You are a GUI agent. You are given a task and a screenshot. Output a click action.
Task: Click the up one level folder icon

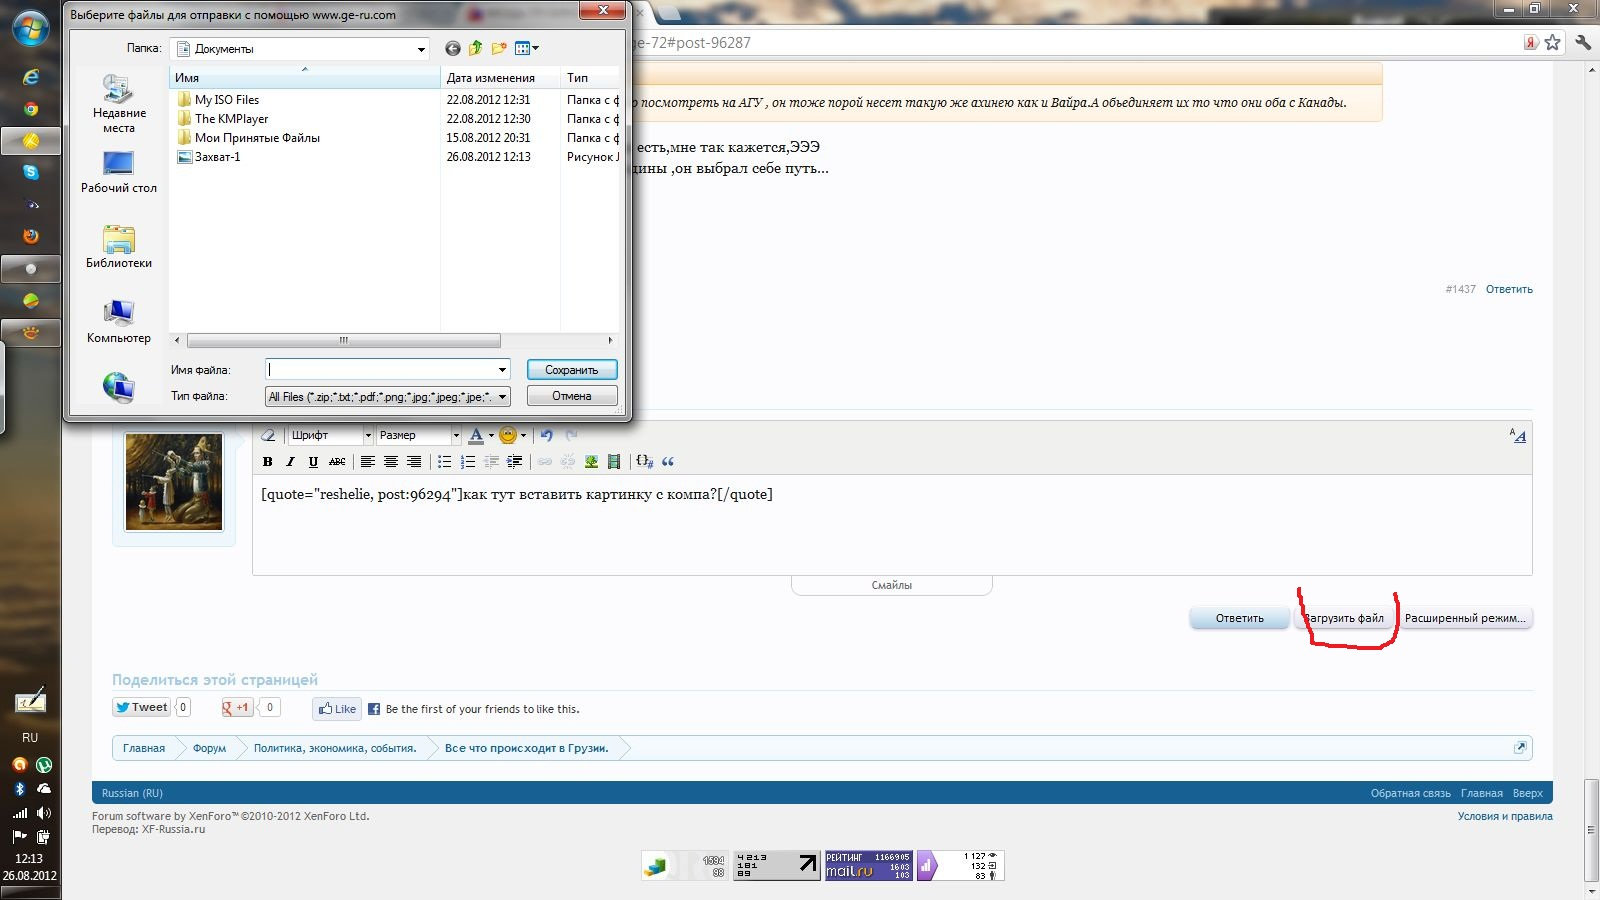pos(476,48)
